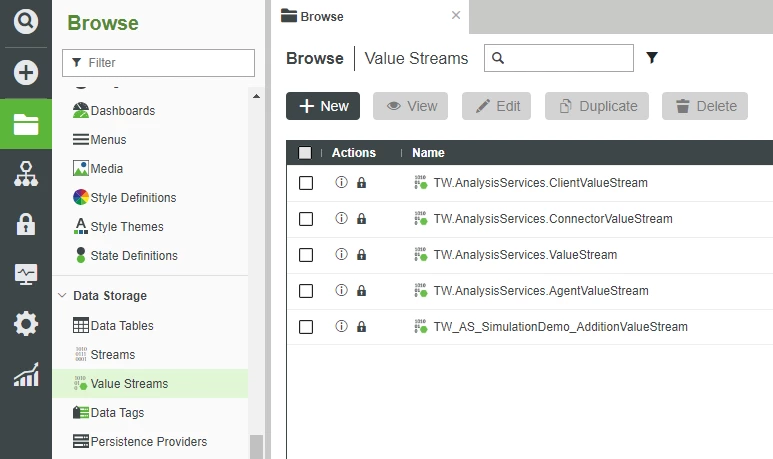Open the TW.AnalysisServices.ValueStream name link

coord(525,255)
